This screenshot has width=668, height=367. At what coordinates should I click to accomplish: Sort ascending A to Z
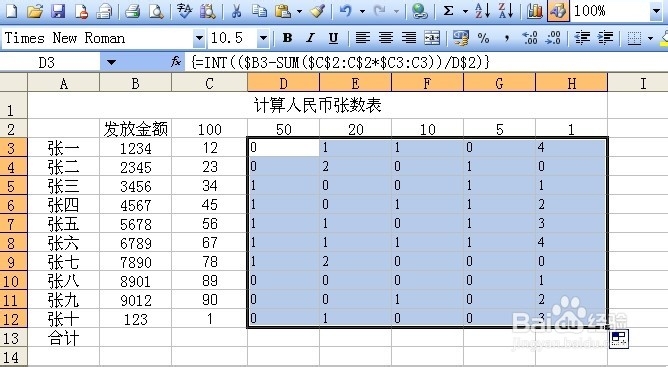click(x=482, y=11)
